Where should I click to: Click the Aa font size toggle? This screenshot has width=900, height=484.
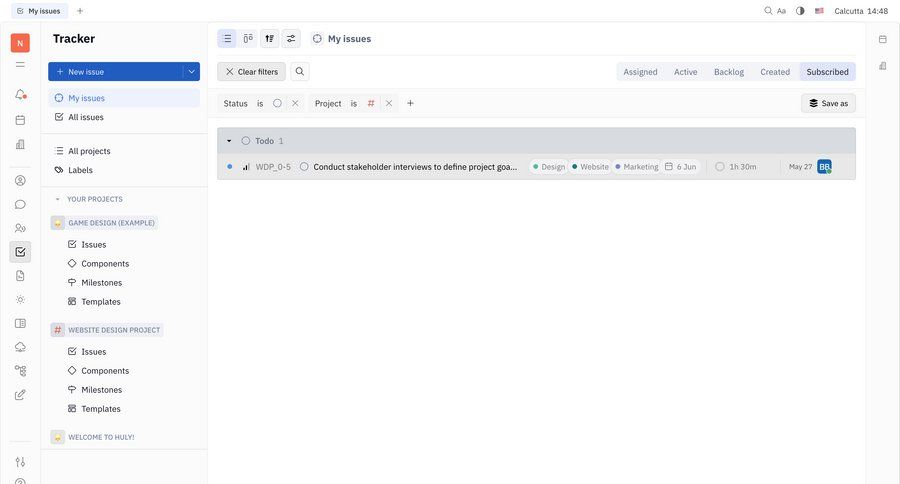coord(781,11)
